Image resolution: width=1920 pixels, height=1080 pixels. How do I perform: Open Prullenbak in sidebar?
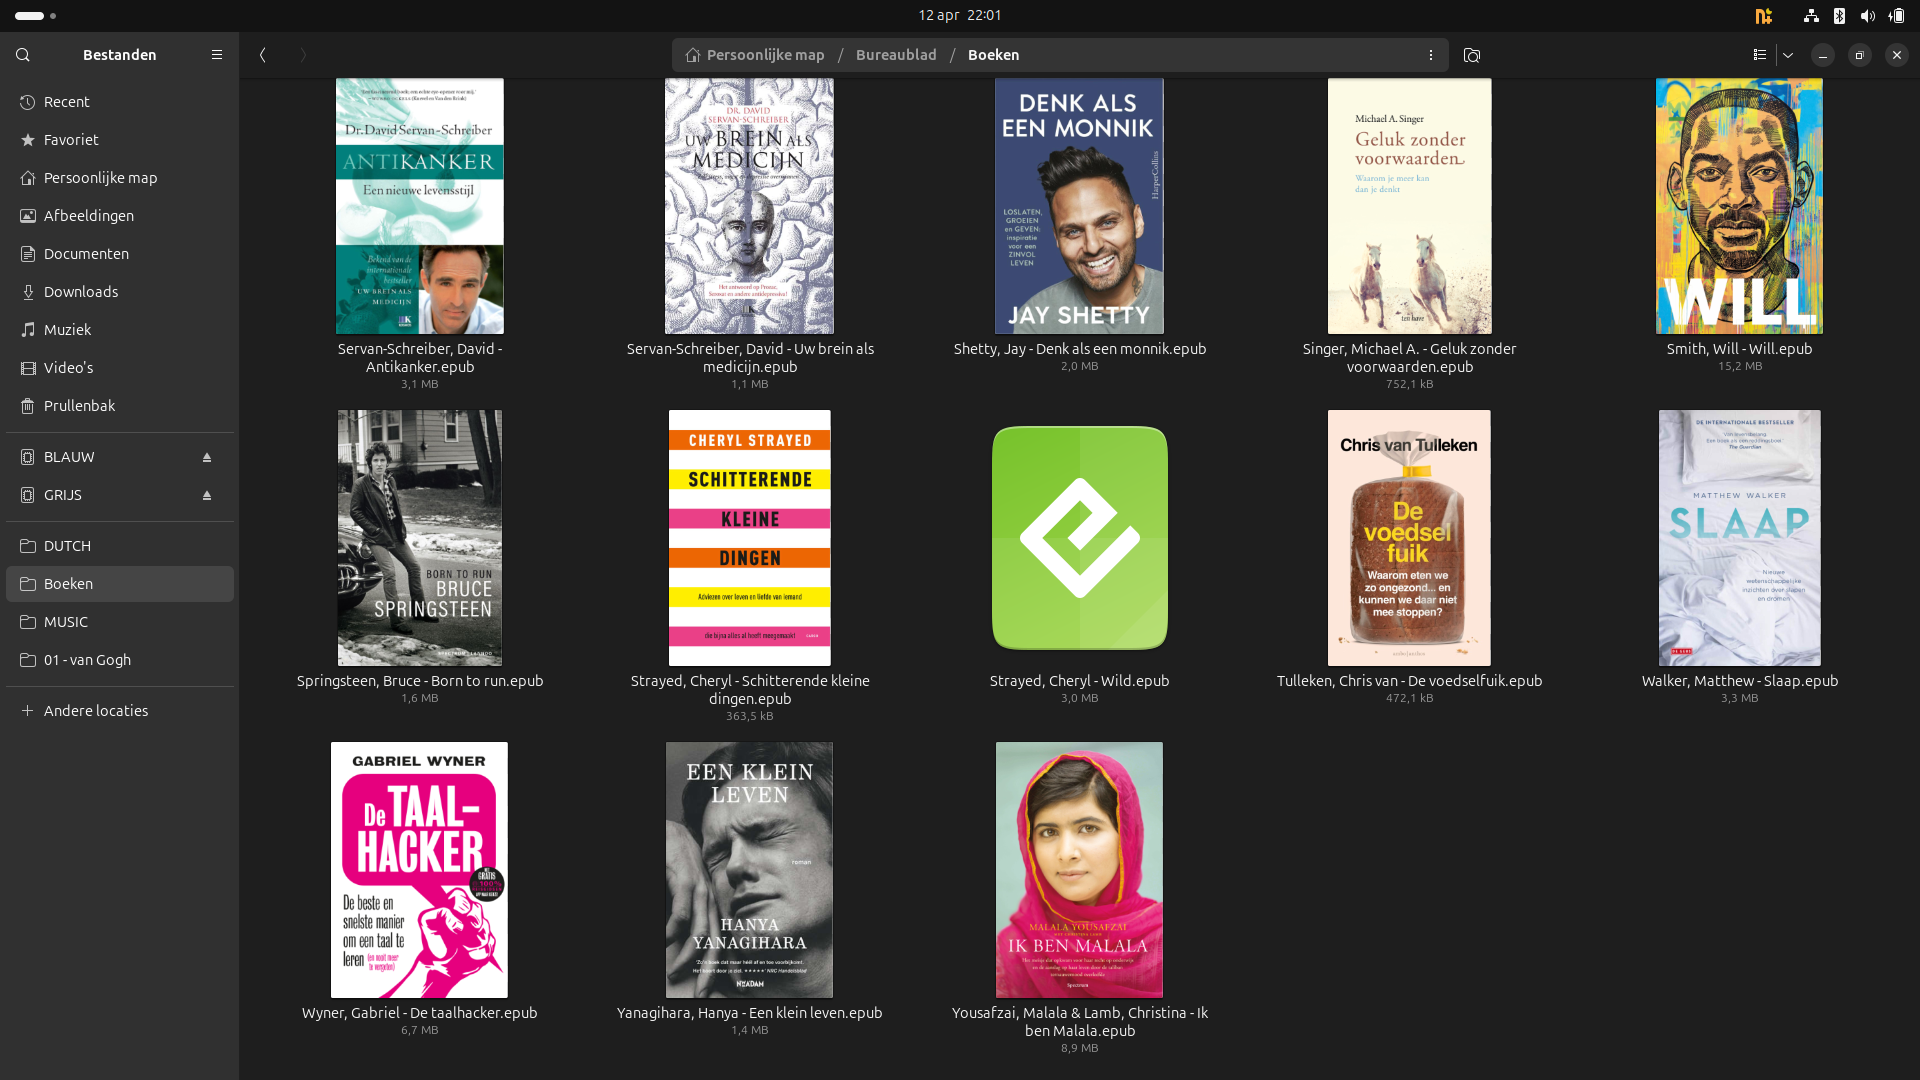(79, 406)
